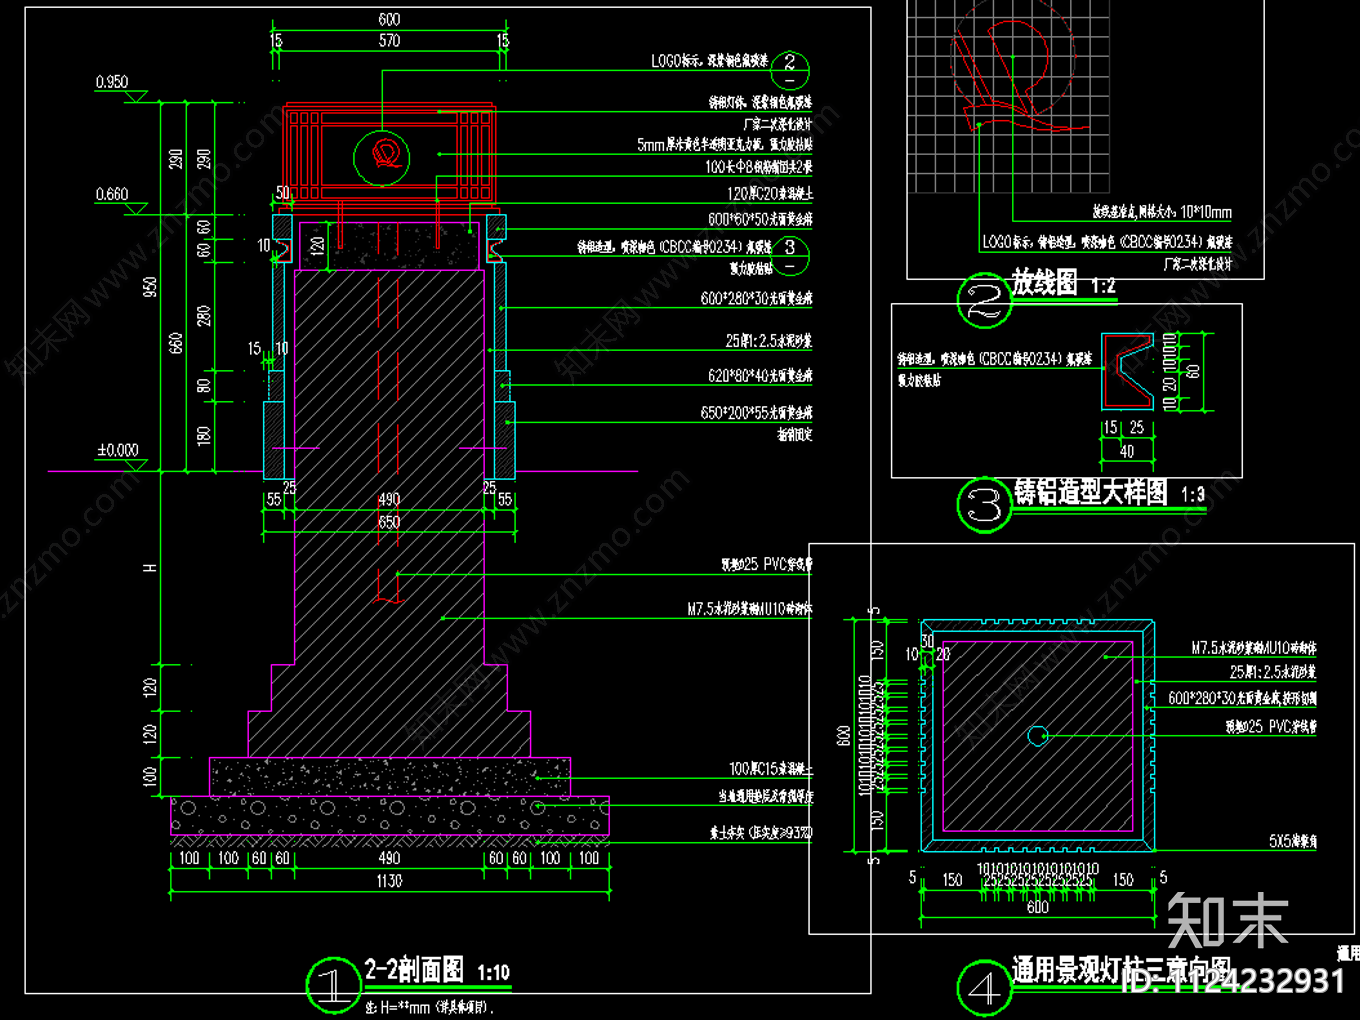Click the 'LOGO标示,铸铝造型' note under the grid
This screenshot has width=1360, height=1020.
[x=1107, y=242]
